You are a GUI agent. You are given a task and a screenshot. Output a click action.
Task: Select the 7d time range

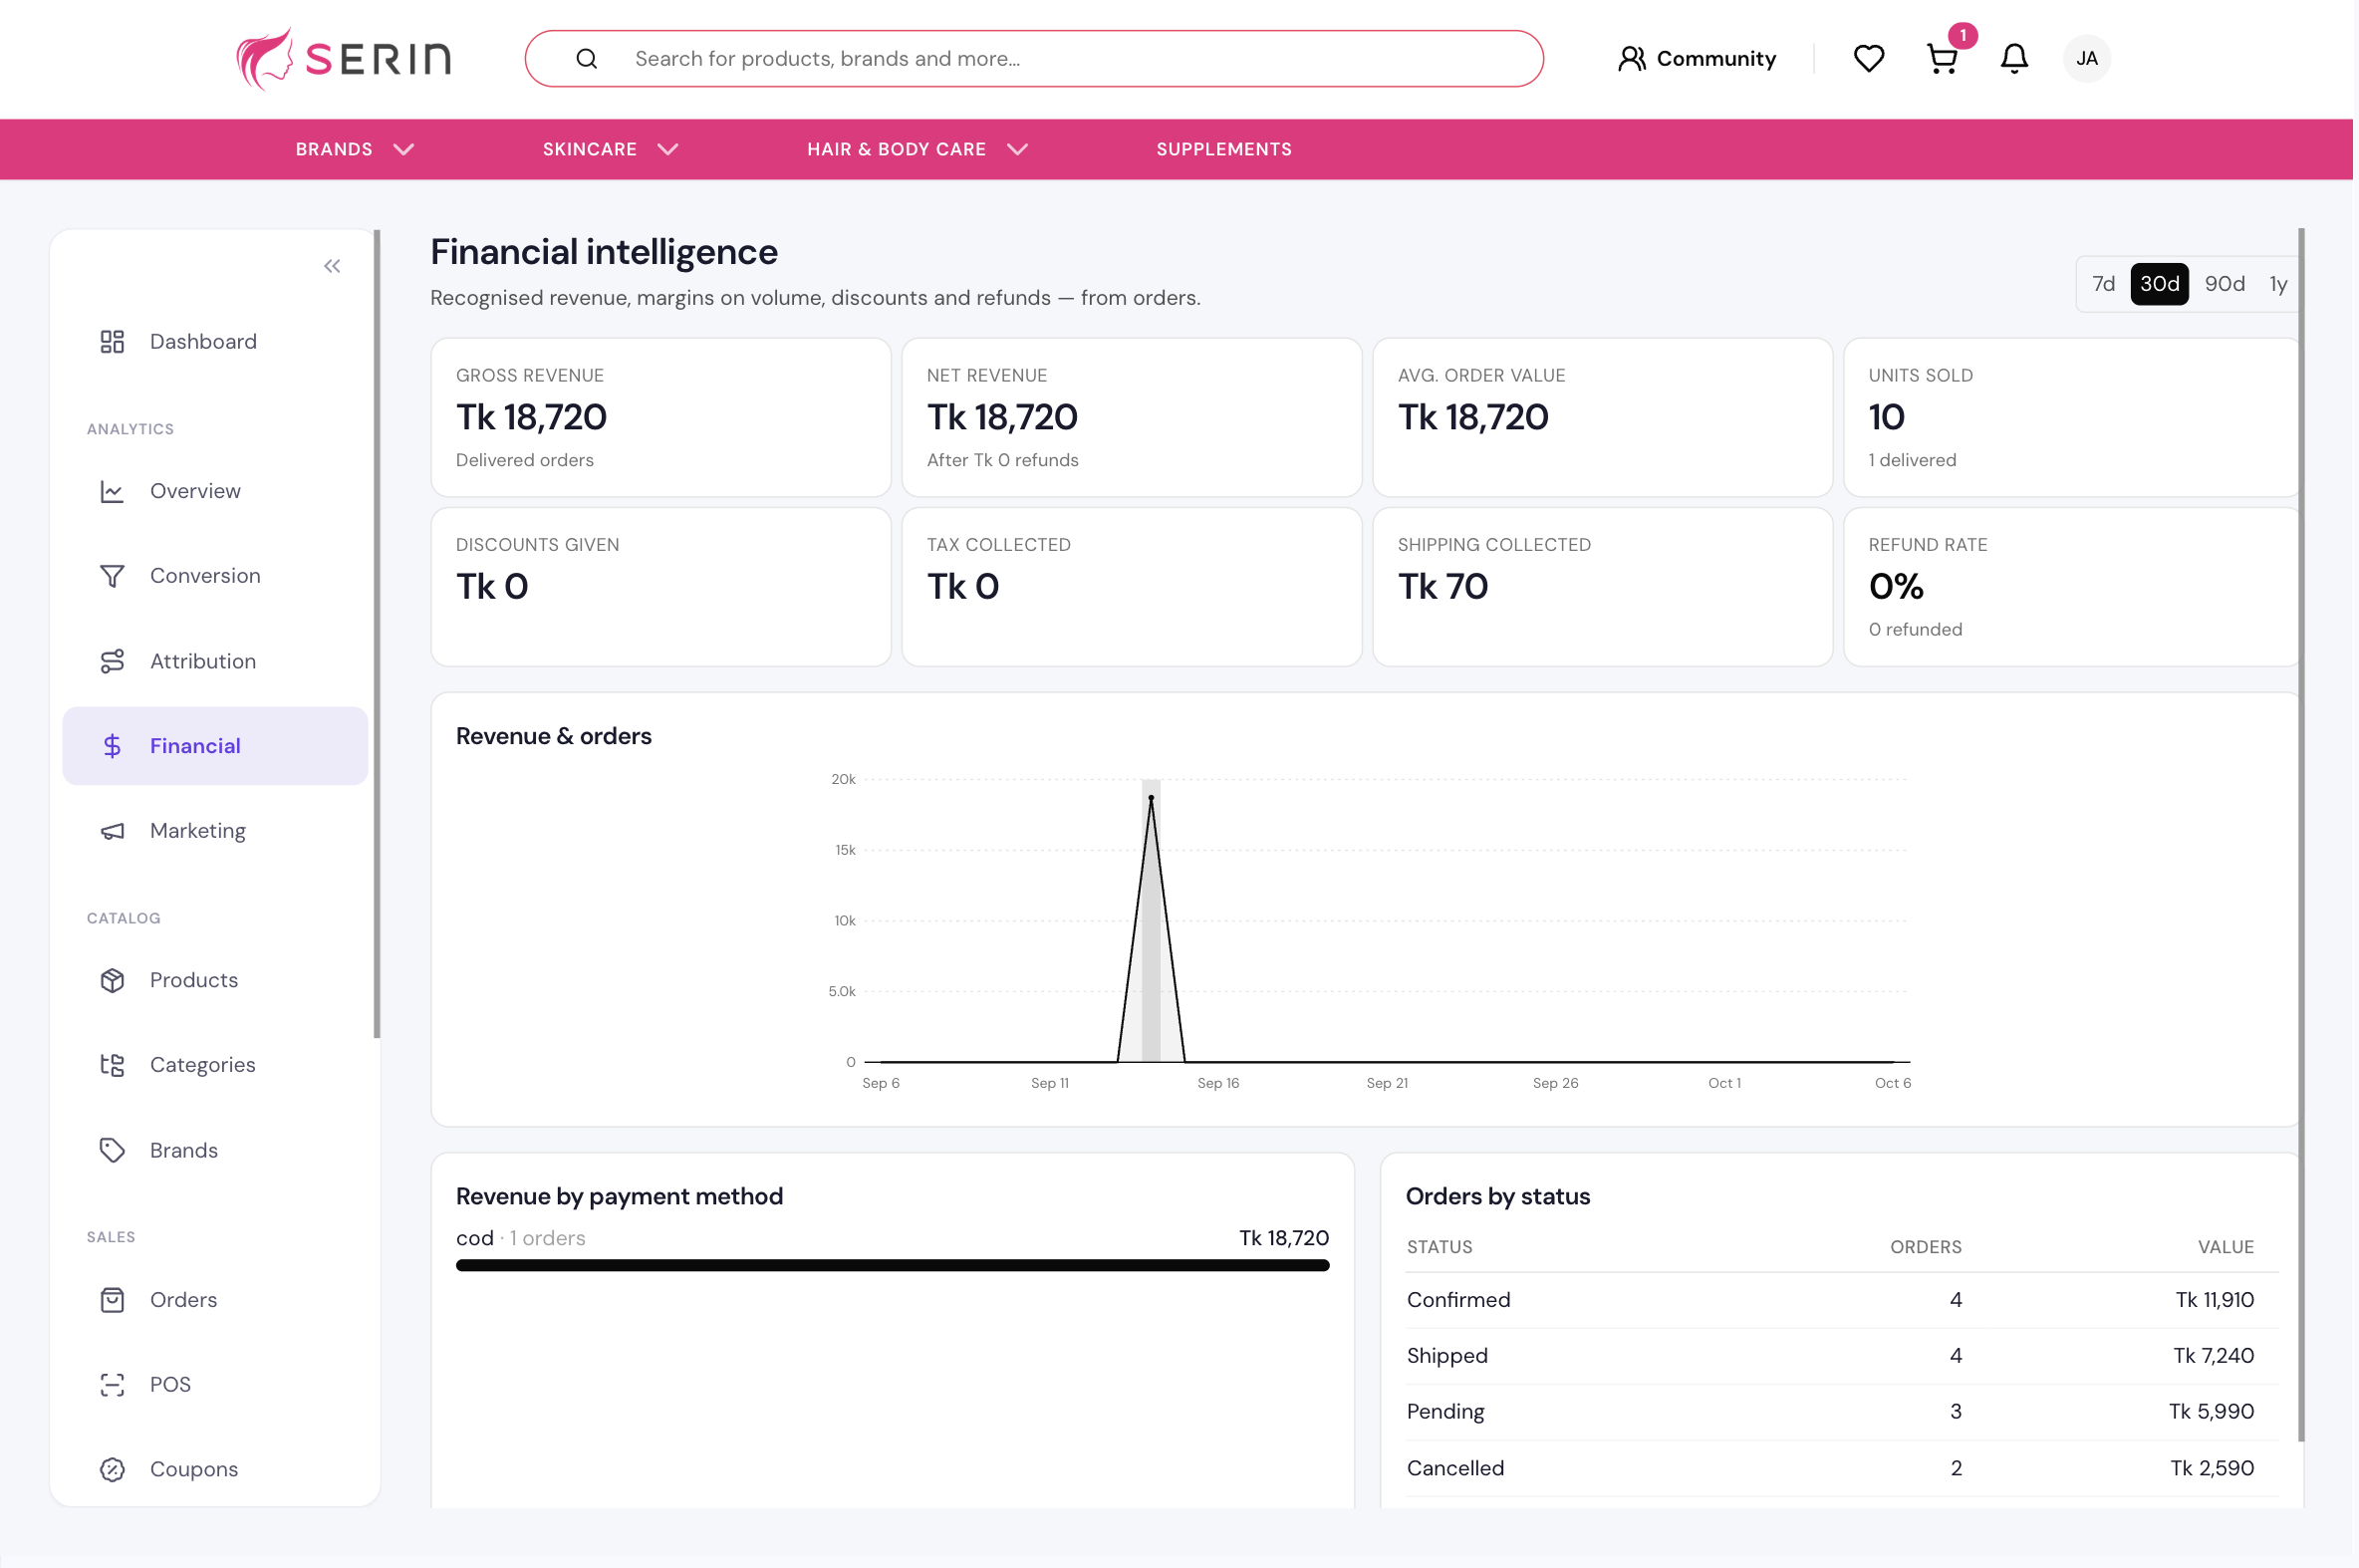(x=2103, y=284)
